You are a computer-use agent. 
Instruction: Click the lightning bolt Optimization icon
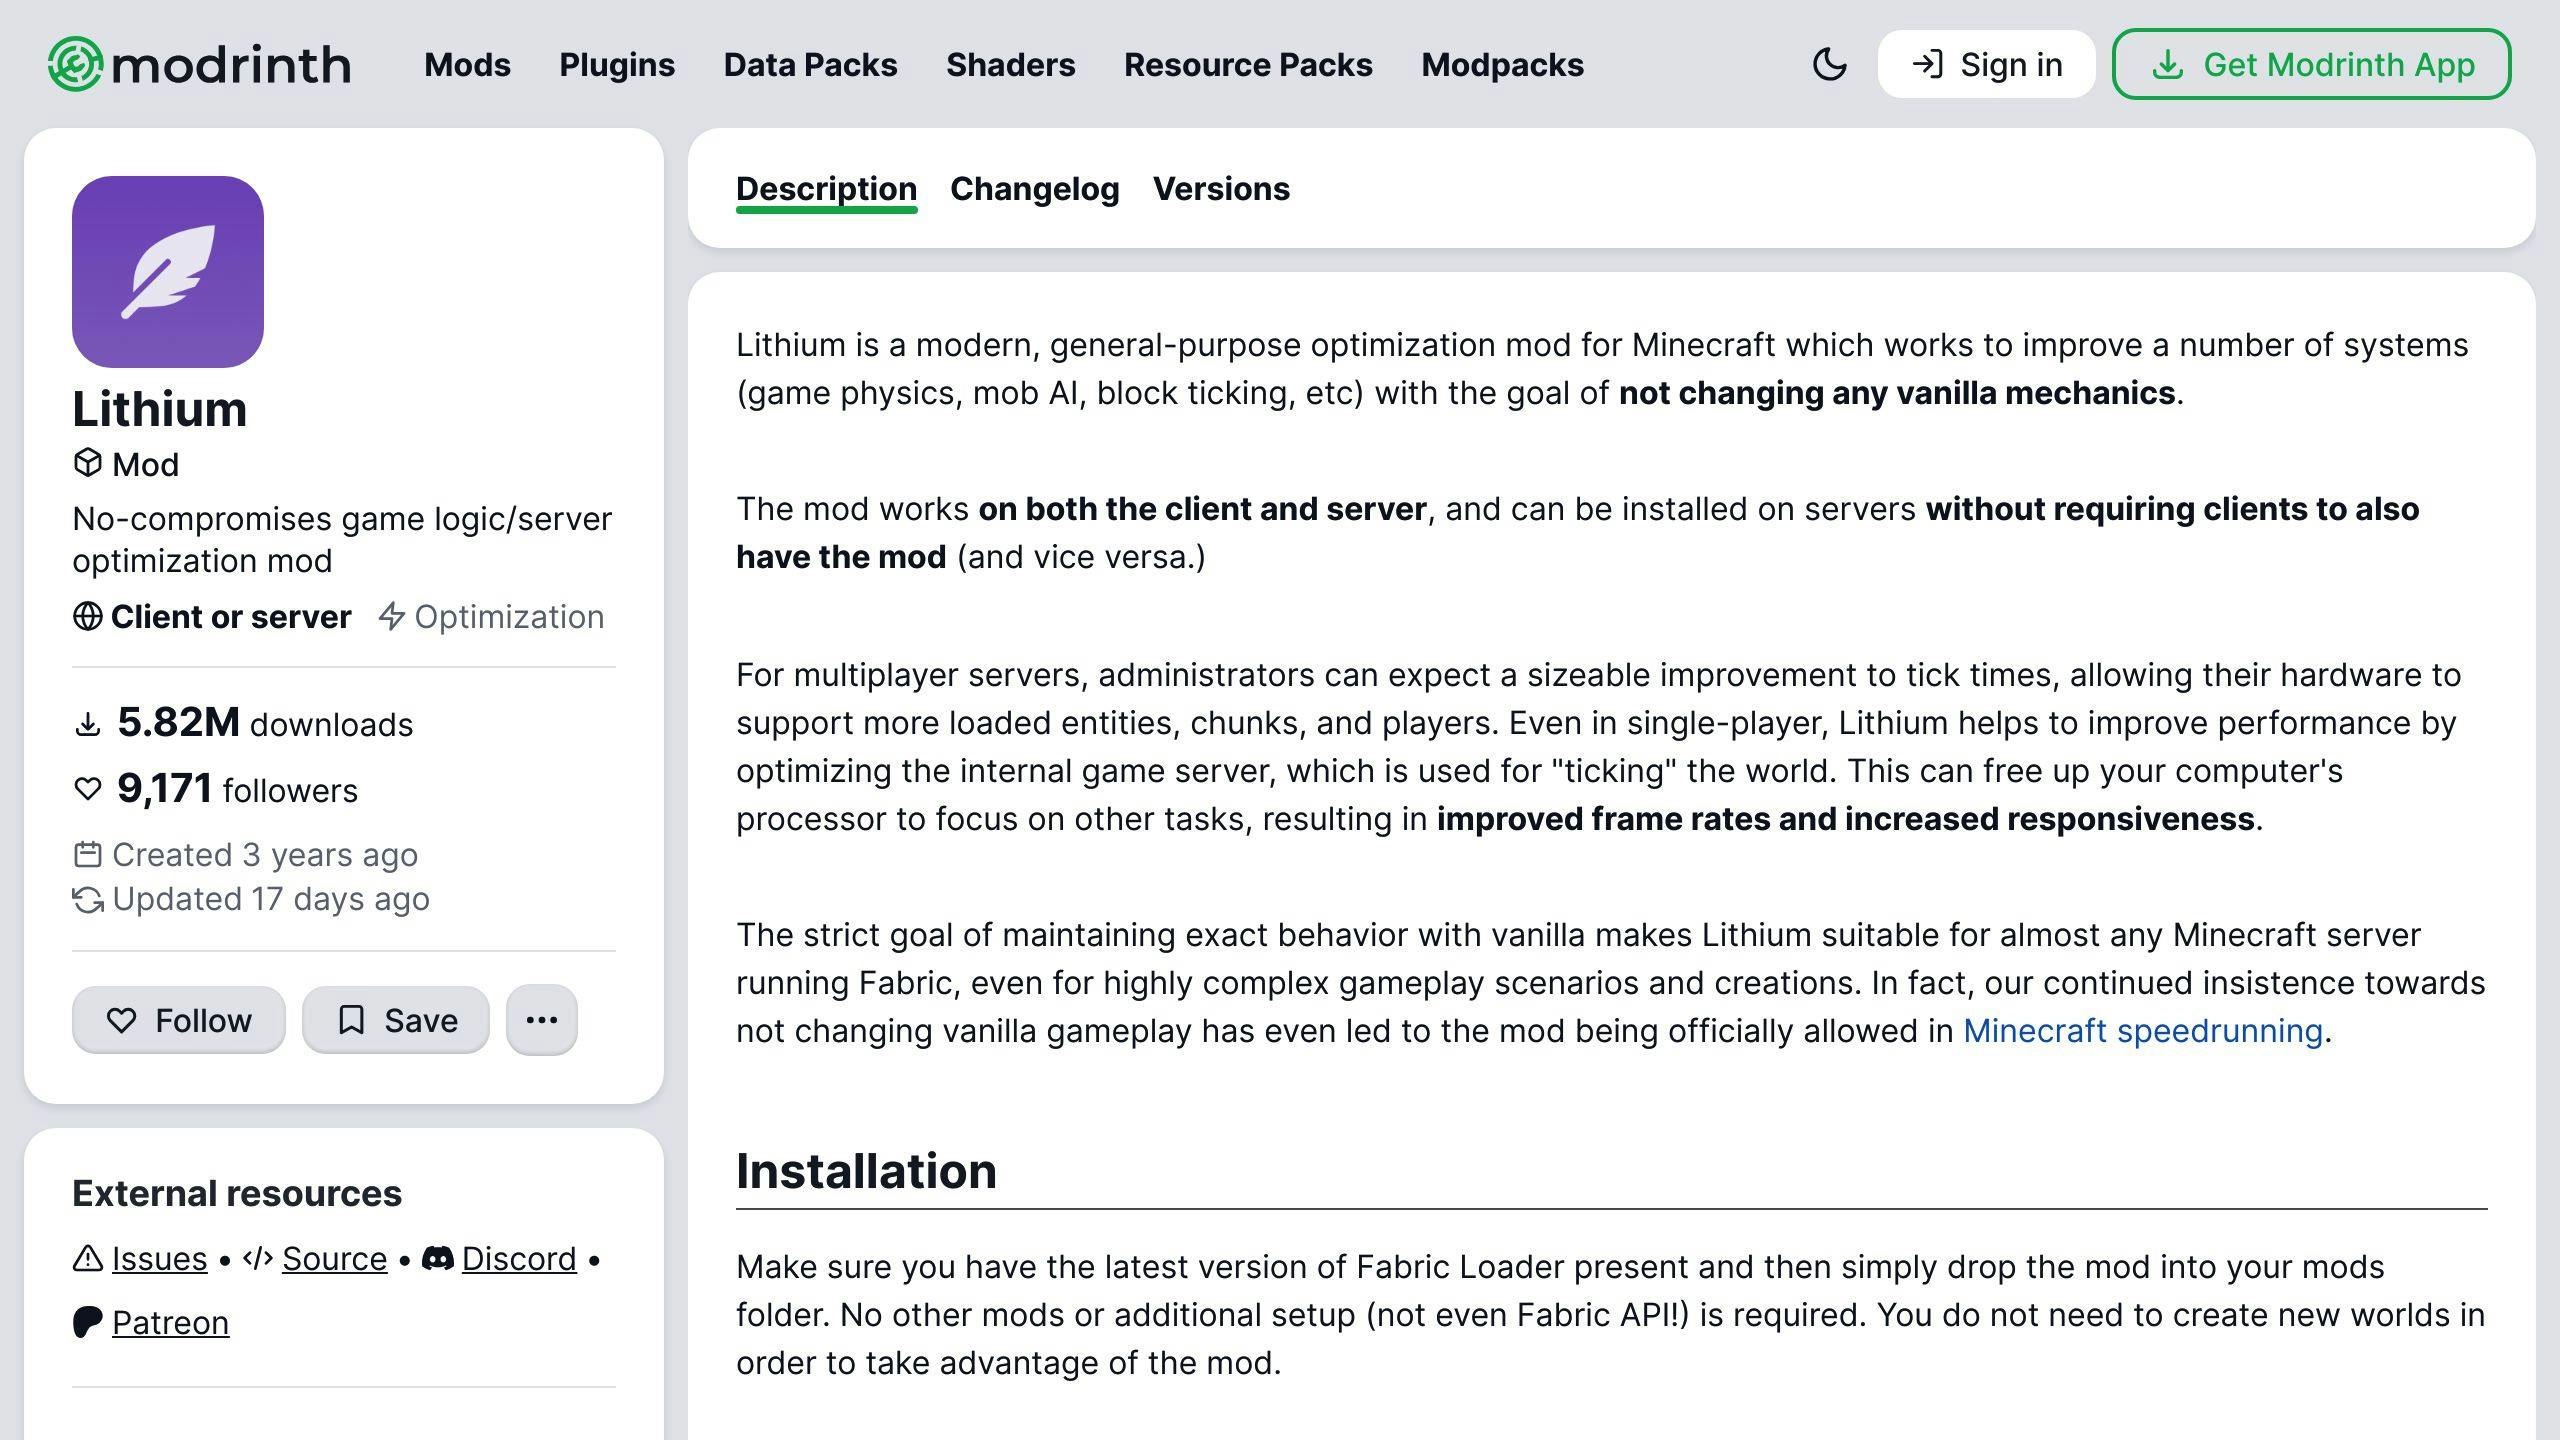point(391,616)
